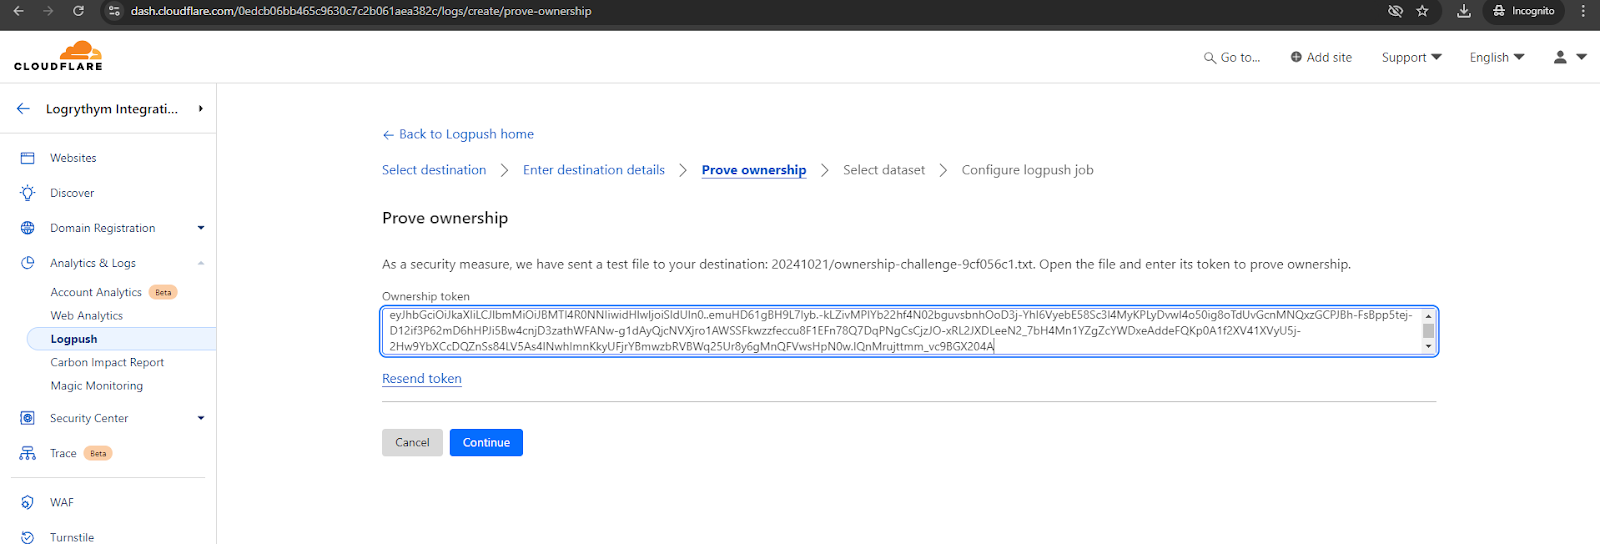Open the Support dropdown
Viewport: 1600px width, 544px height.
[1411, 57]
